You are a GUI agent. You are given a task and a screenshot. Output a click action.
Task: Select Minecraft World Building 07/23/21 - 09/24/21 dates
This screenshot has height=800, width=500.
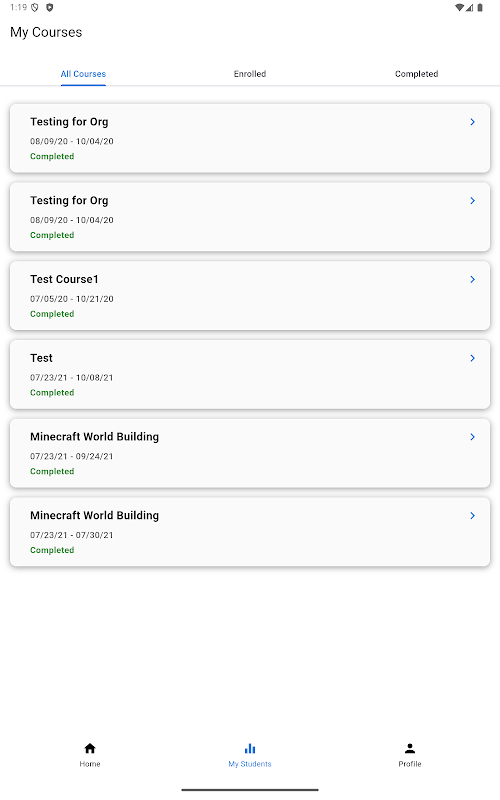pos(71,456)
